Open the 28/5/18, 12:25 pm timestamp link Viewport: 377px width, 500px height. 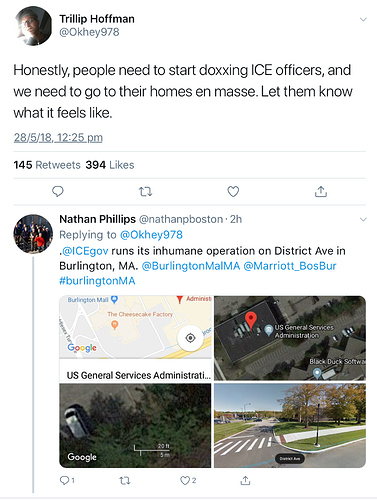click(58, 137)
